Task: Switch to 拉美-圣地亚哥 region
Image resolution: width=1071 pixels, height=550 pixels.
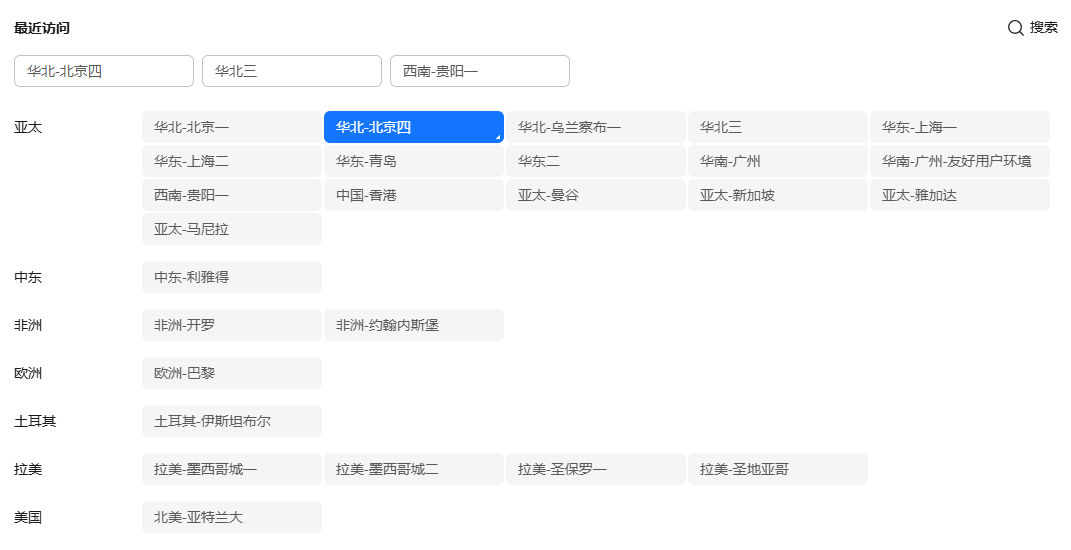Action: coord(778,469)
